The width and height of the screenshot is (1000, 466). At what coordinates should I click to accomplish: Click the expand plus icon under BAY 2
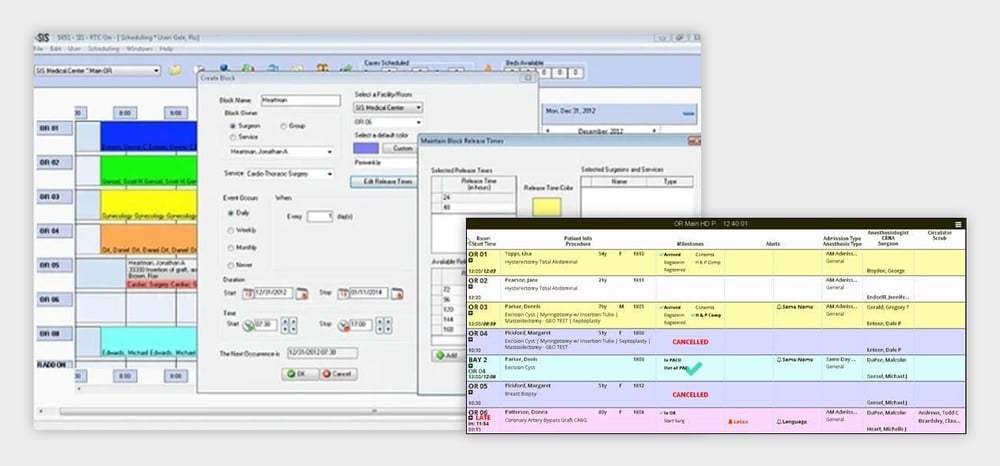[471, 366]
